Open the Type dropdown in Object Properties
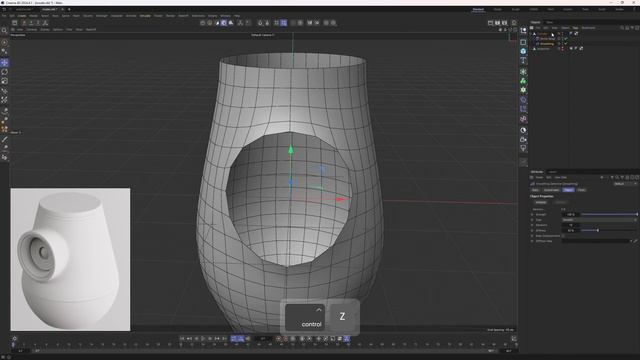 pyautogui.click(x=599, y=220)
